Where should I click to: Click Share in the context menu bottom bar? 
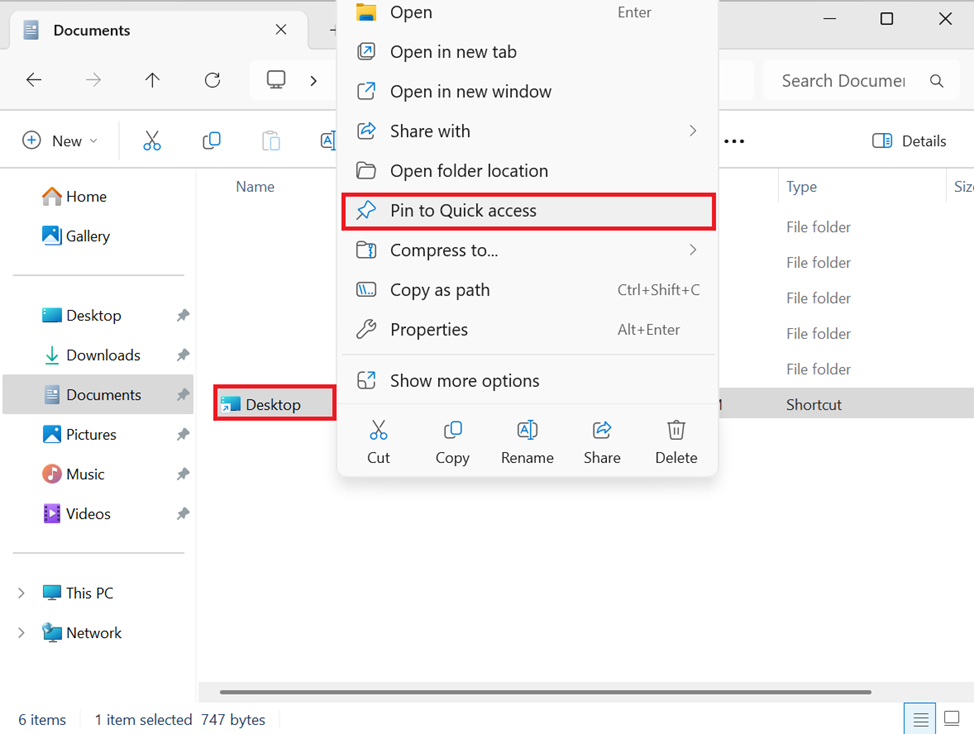pos(602,443)
